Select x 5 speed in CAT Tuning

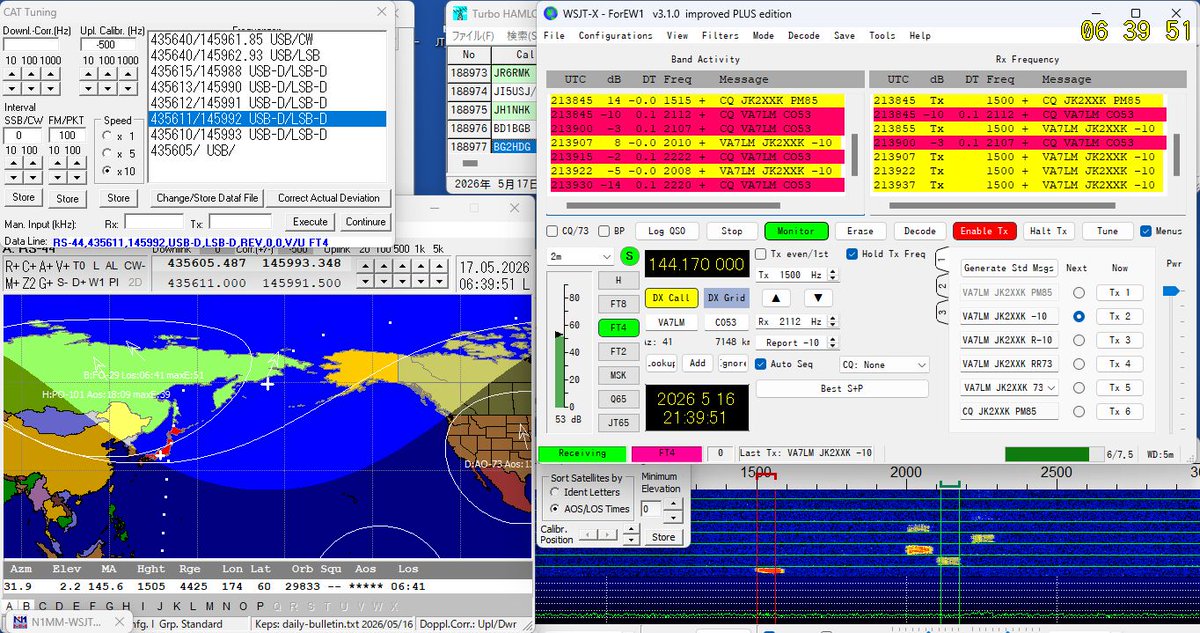click(109, 153)
